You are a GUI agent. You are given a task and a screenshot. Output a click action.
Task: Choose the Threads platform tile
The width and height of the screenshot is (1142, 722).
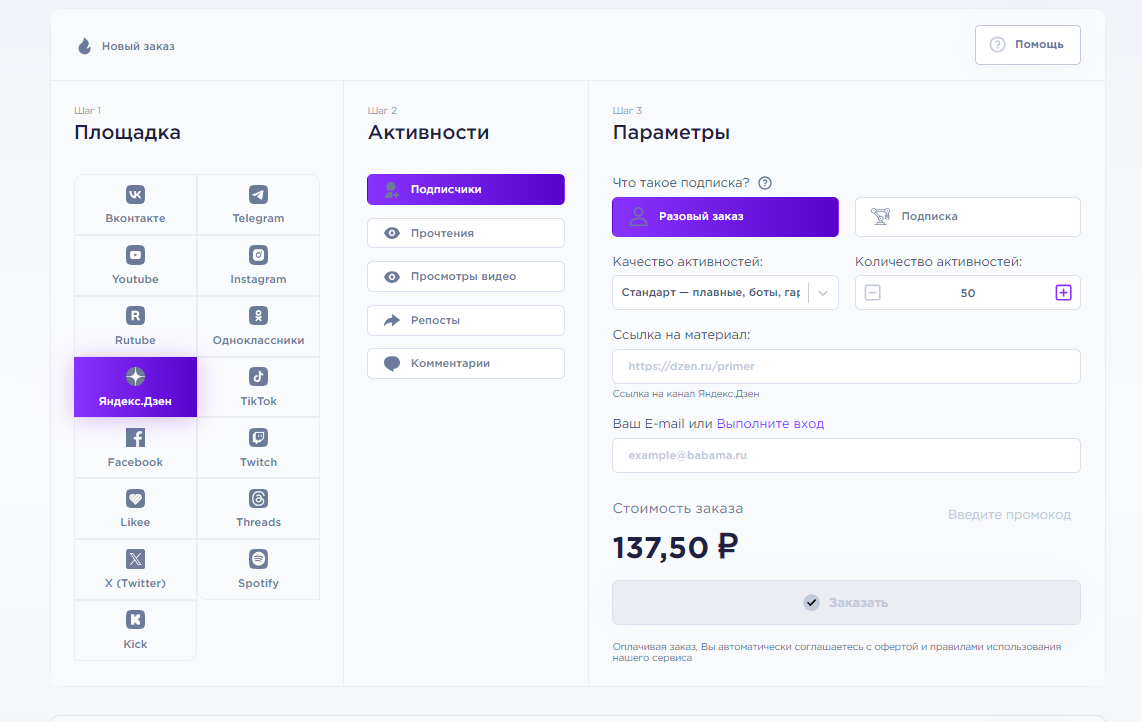coord(259,509)
